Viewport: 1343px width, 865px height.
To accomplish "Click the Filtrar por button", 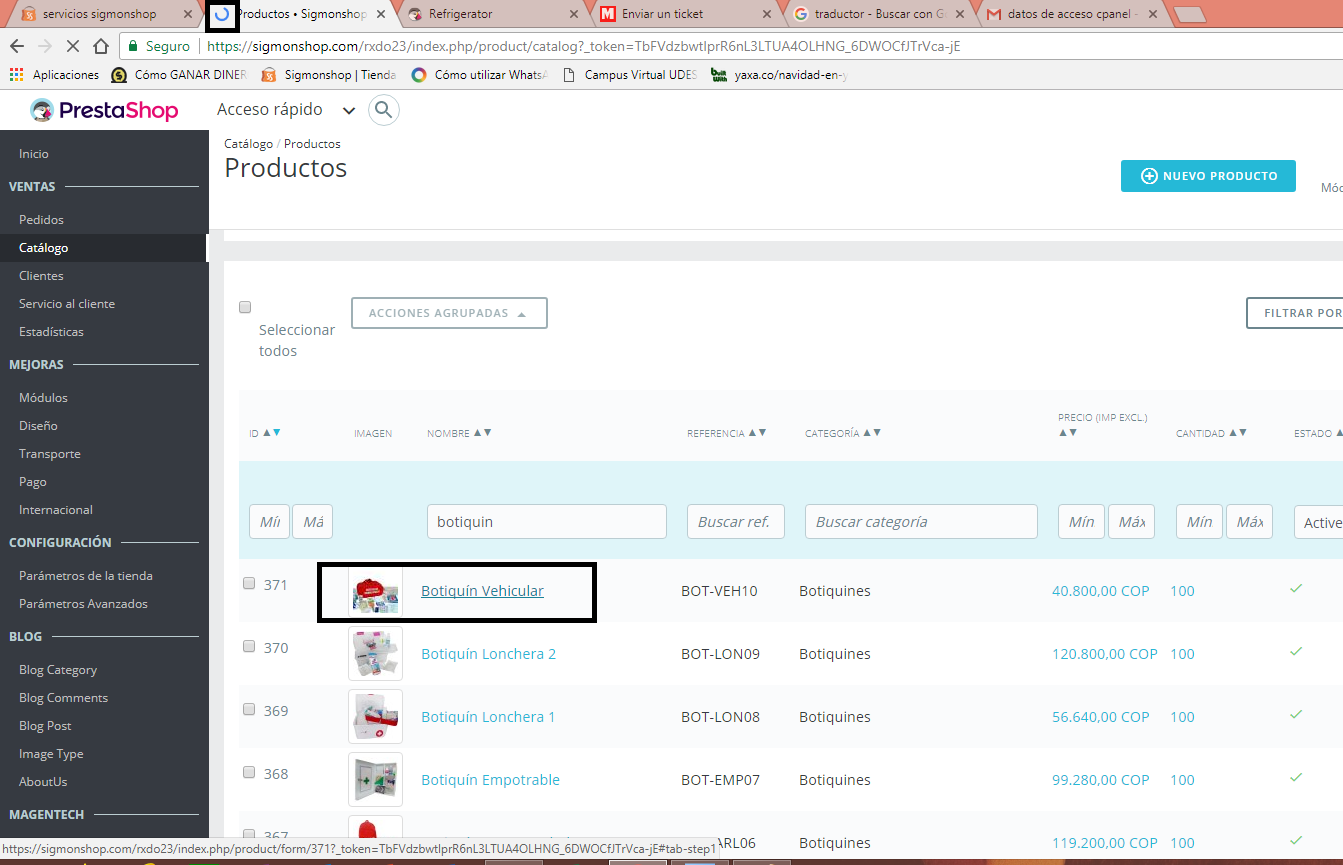I will pos(1295,313).
